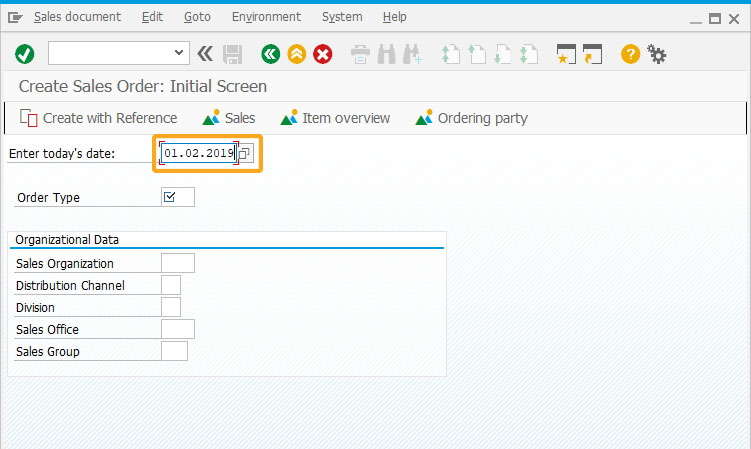Click the 'Sales Group' label

point(48,352)
